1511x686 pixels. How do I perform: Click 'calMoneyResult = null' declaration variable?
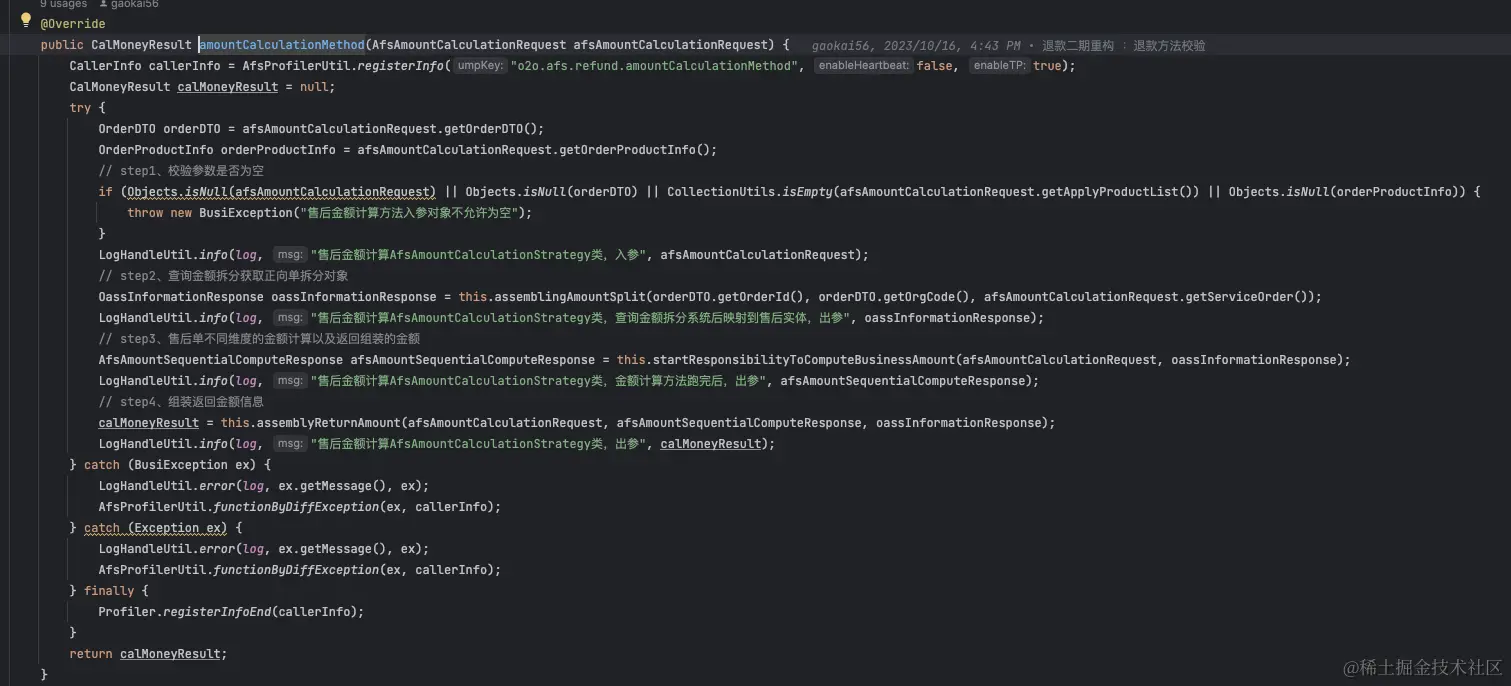tap(228, 87)
